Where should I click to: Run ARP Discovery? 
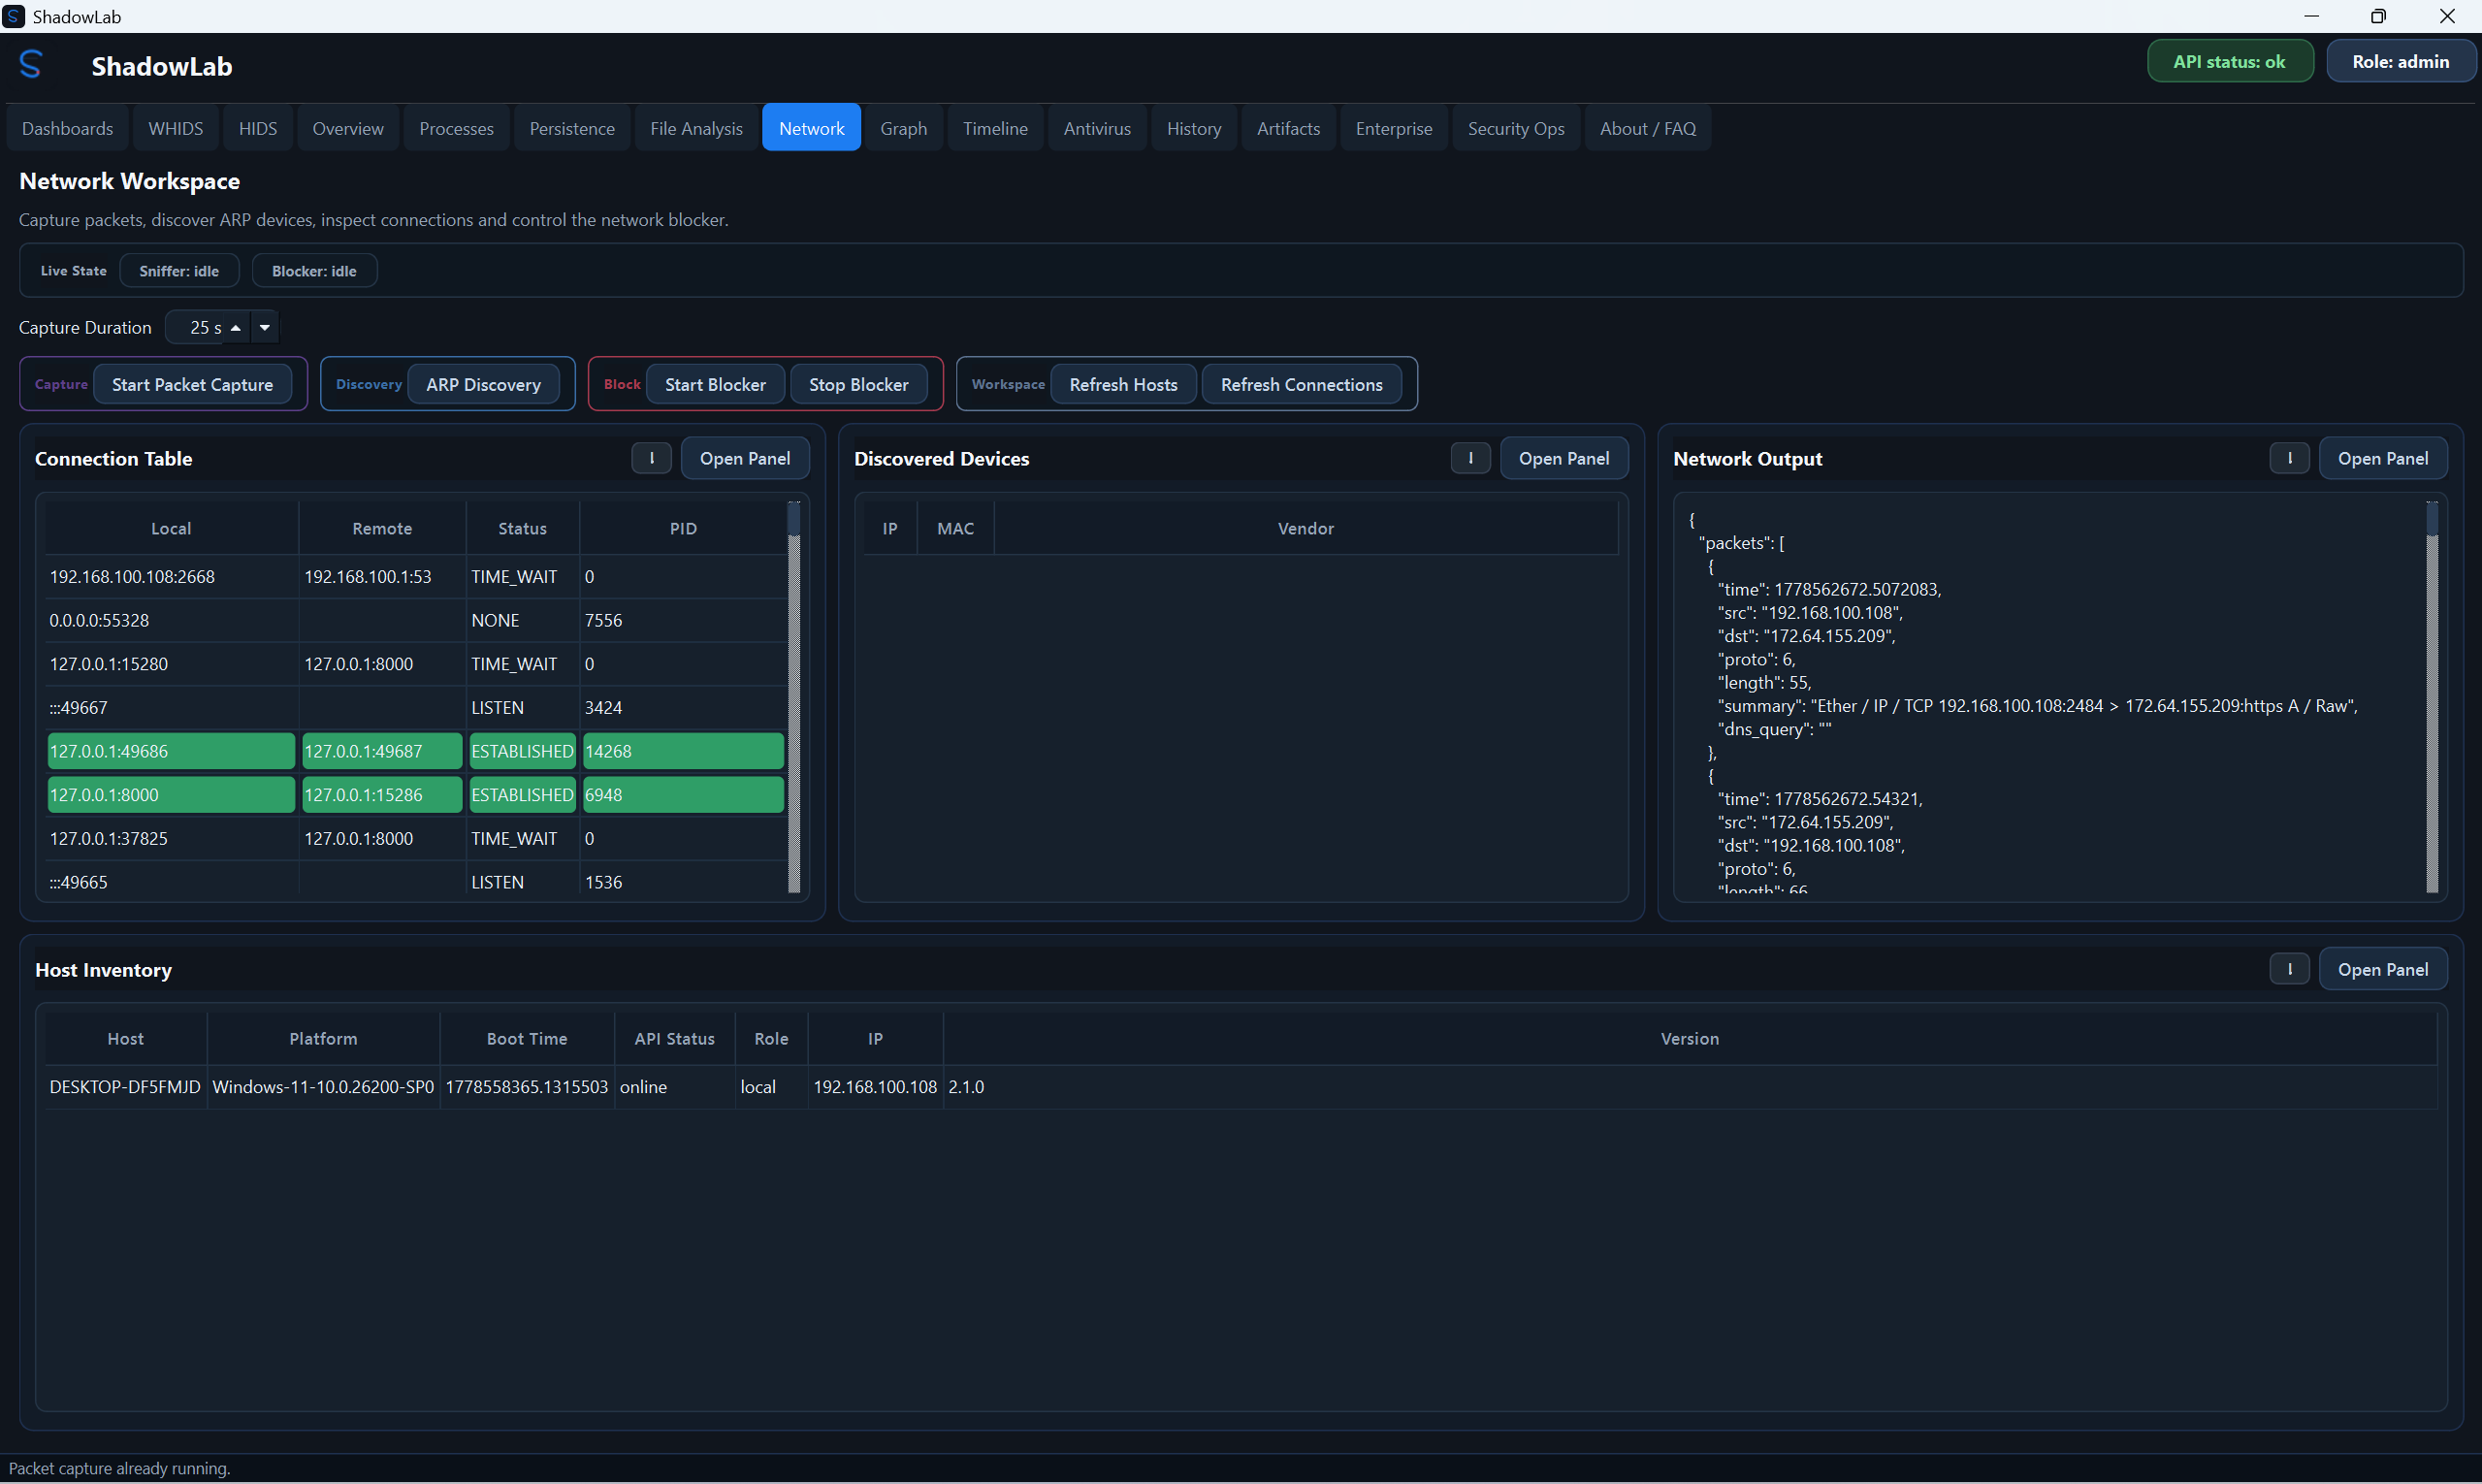(484, 385)
